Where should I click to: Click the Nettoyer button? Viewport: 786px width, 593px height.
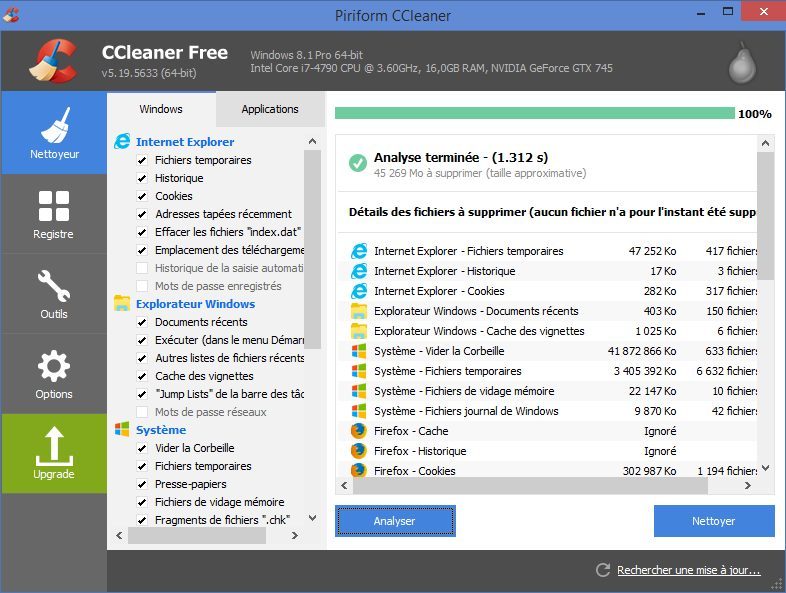[713, 521]
